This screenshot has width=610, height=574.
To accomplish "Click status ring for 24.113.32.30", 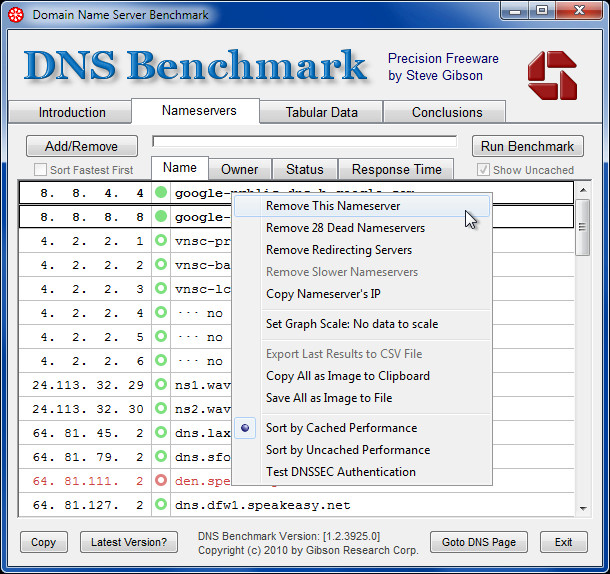I will pos(161,409).
